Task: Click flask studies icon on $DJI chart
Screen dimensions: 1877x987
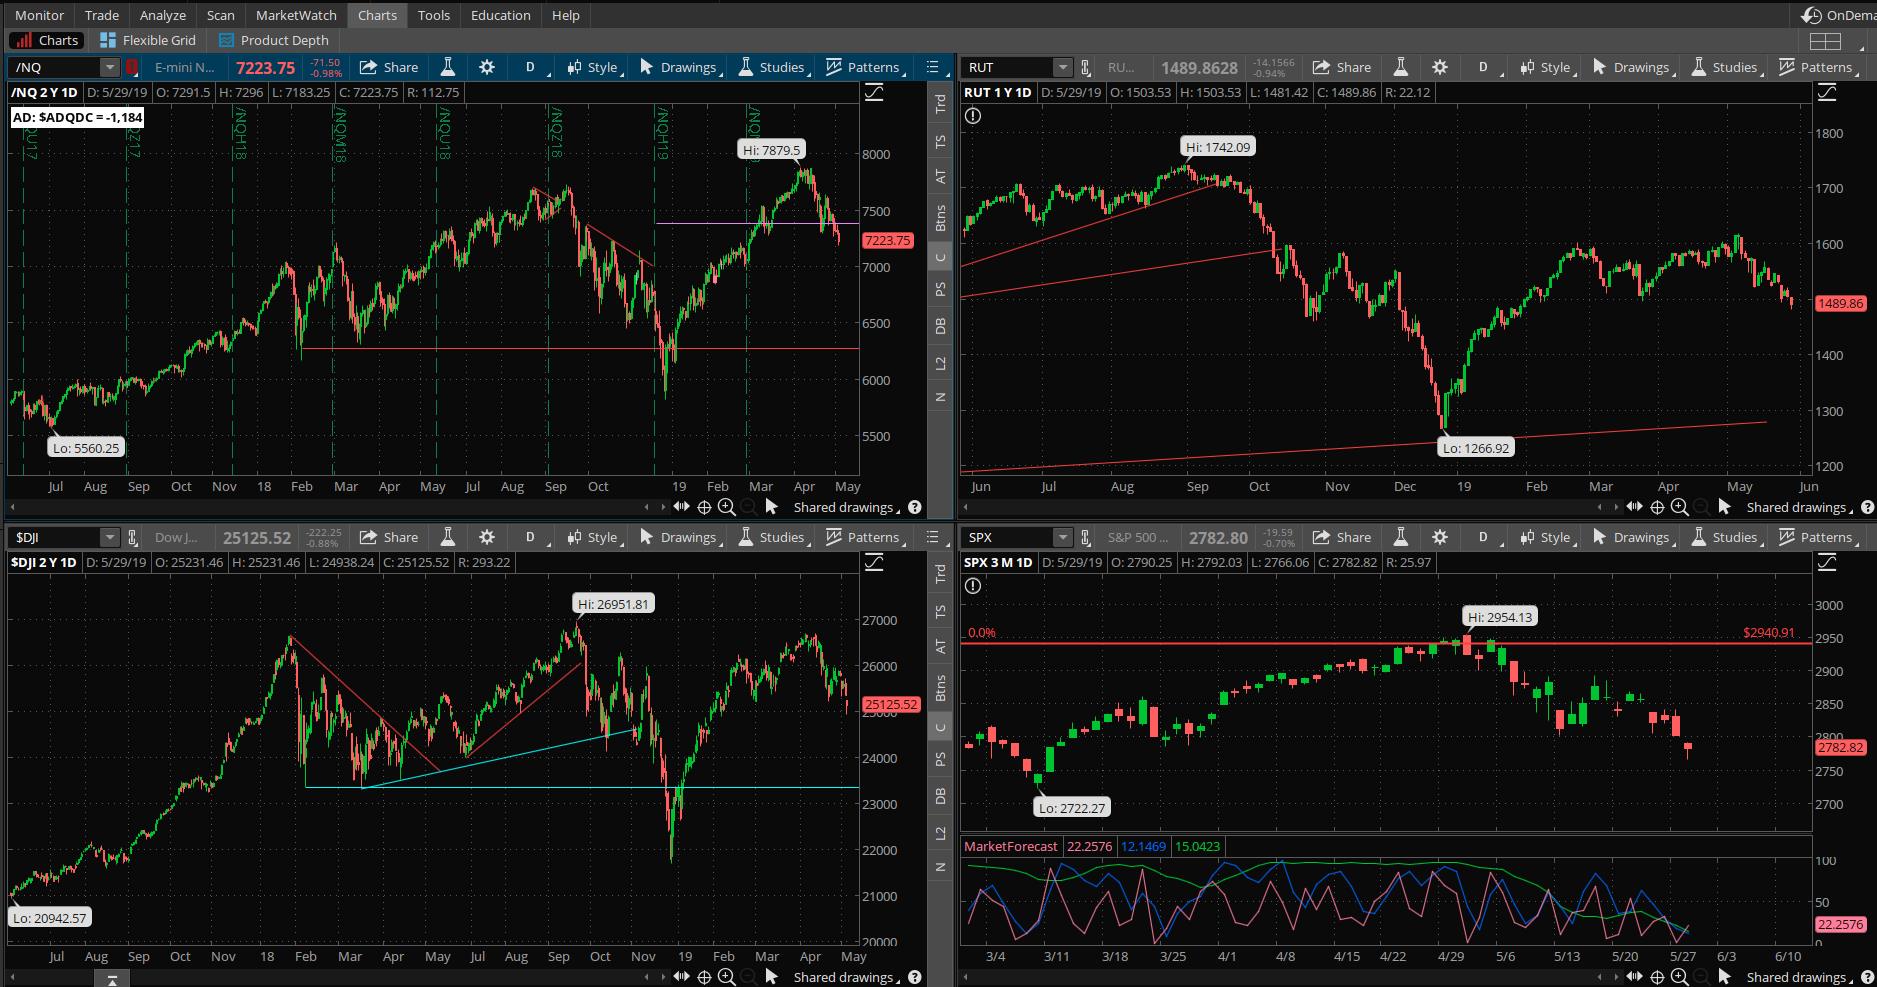Action: tap(447, 537)
